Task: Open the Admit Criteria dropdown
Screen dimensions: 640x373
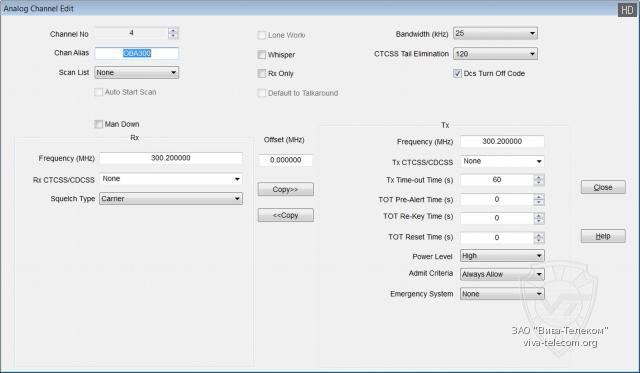Action: (502, 275)
